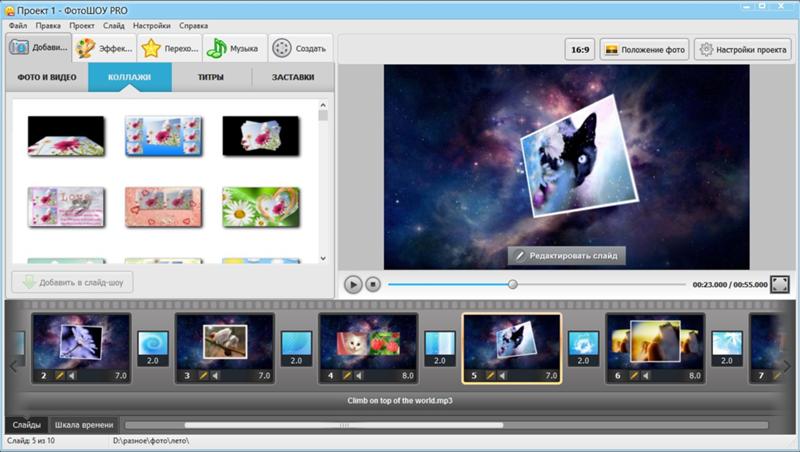Select the Love collage template

(66, 207)
